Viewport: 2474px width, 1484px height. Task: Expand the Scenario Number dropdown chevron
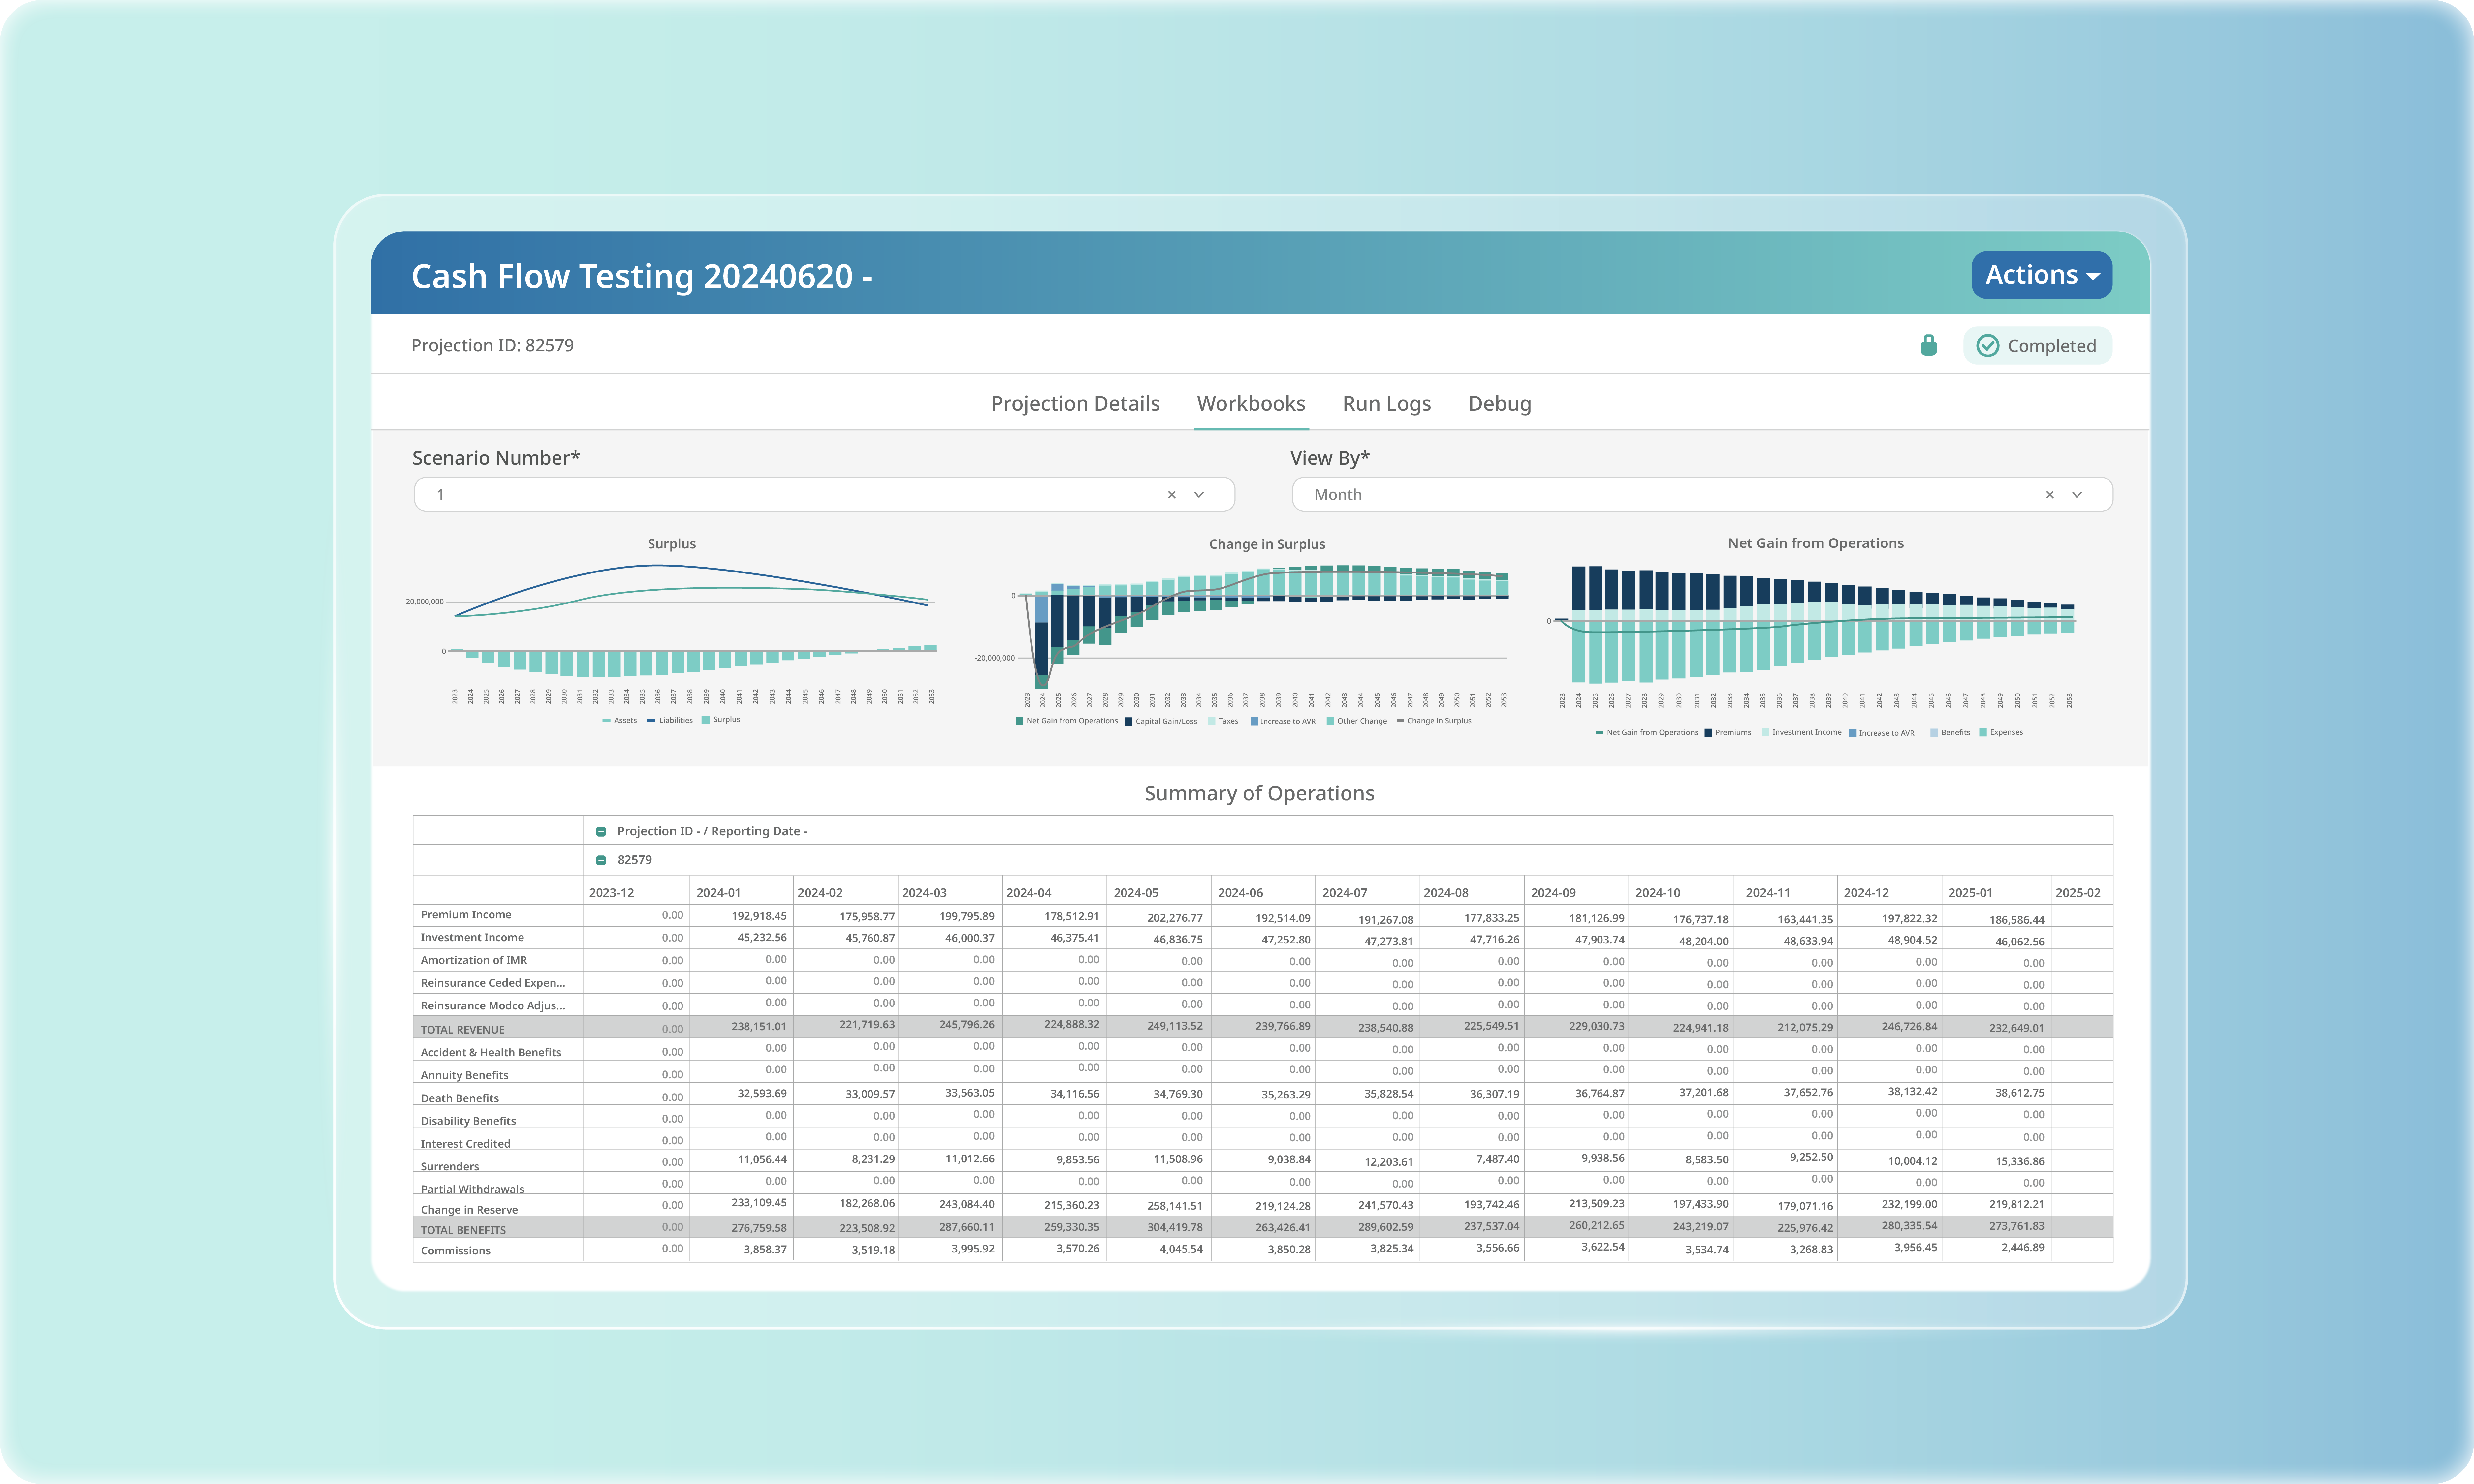click(1199, 495)
